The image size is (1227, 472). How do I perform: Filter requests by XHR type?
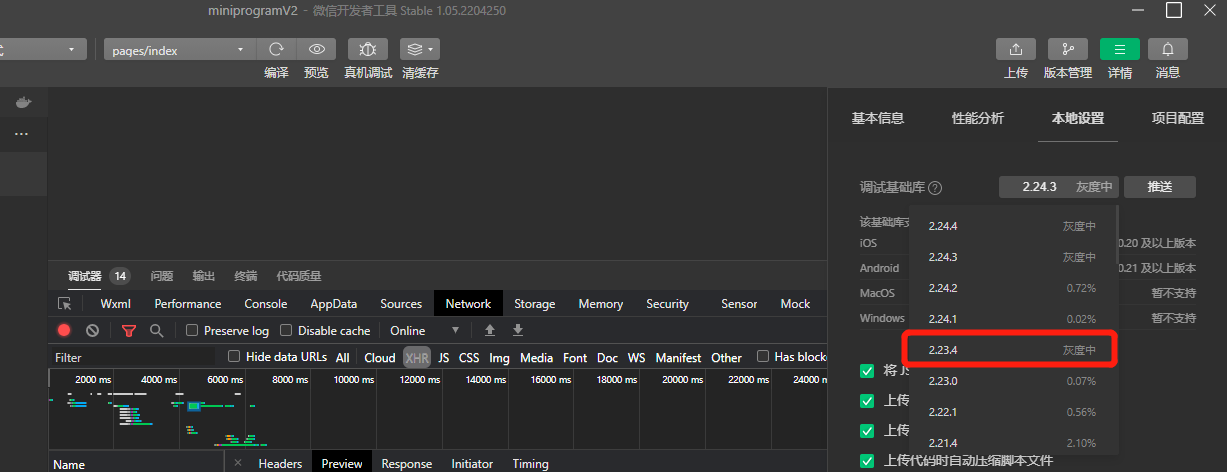point(416,357)
